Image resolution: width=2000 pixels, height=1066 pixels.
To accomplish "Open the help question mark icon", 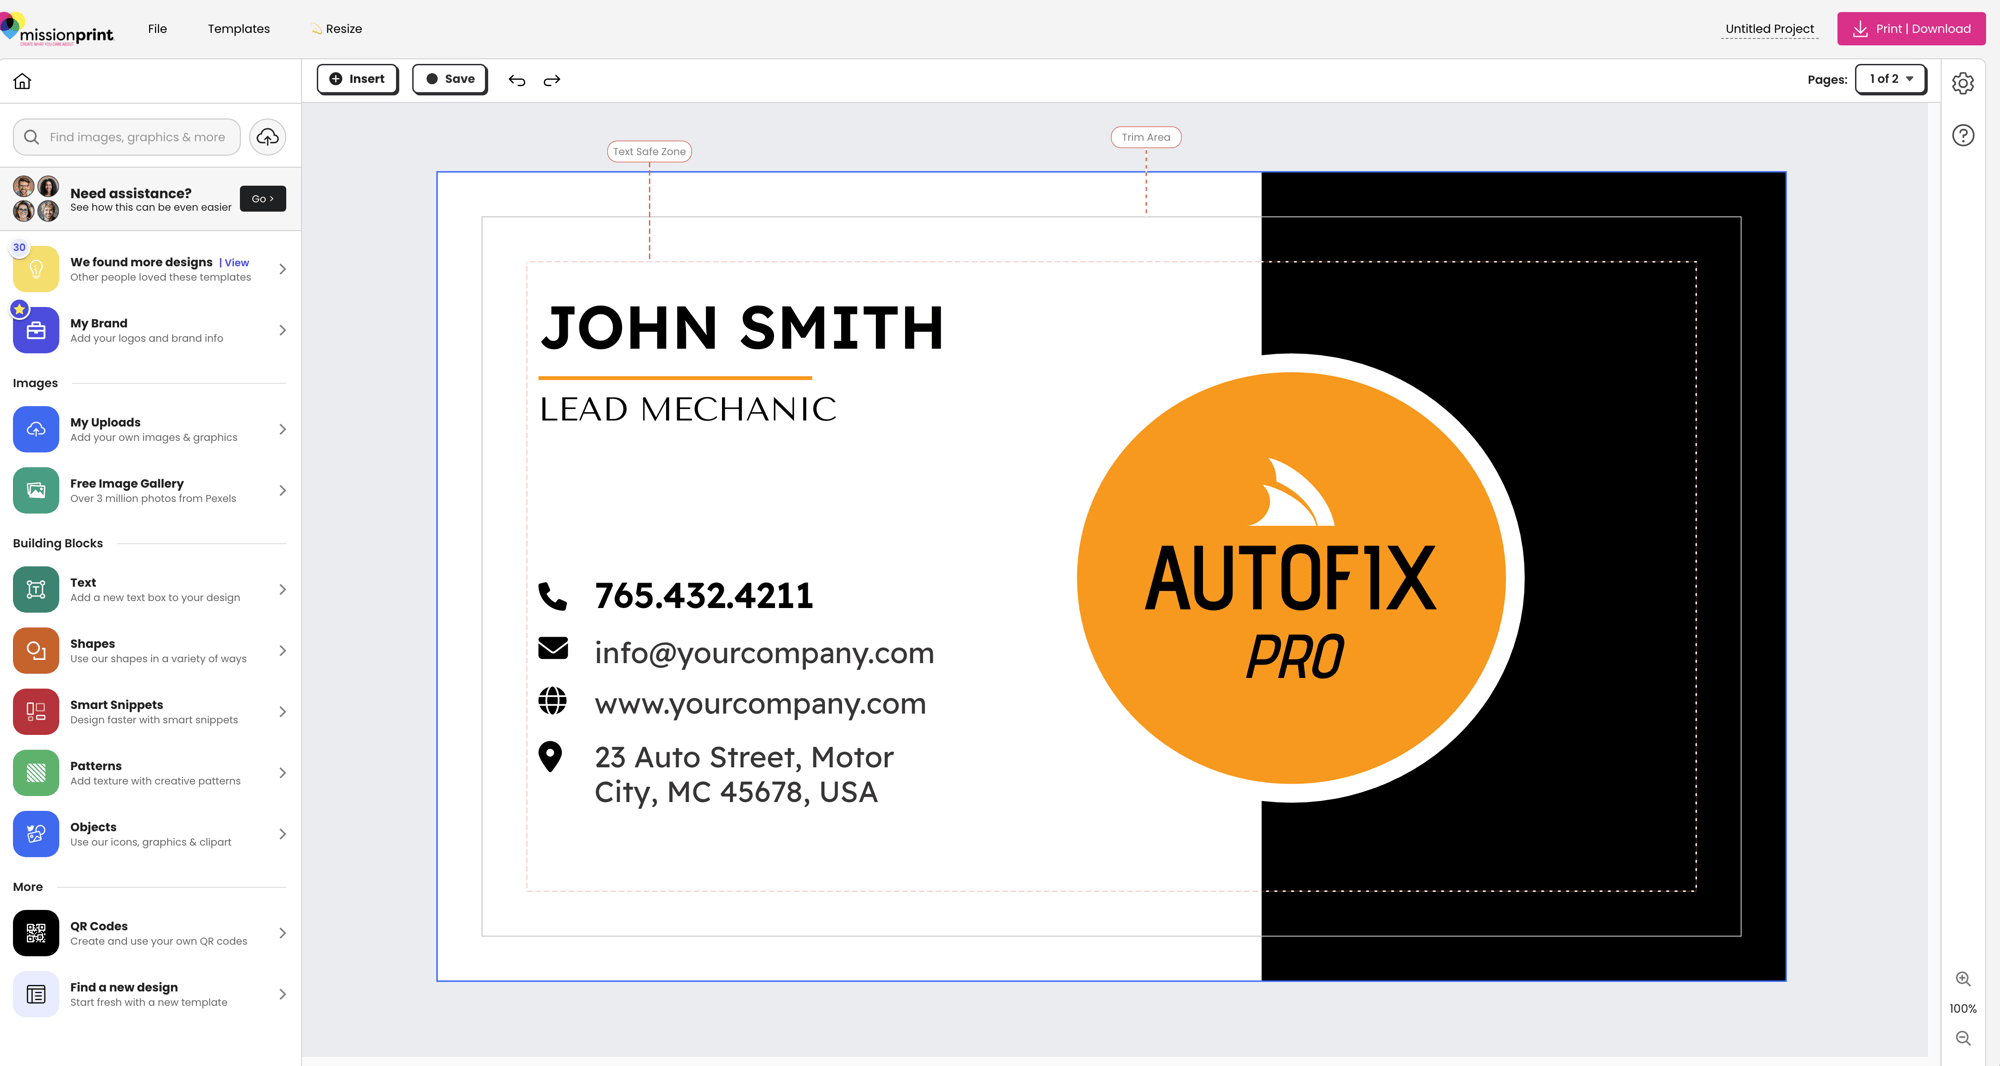I will tap(1963, 135).
